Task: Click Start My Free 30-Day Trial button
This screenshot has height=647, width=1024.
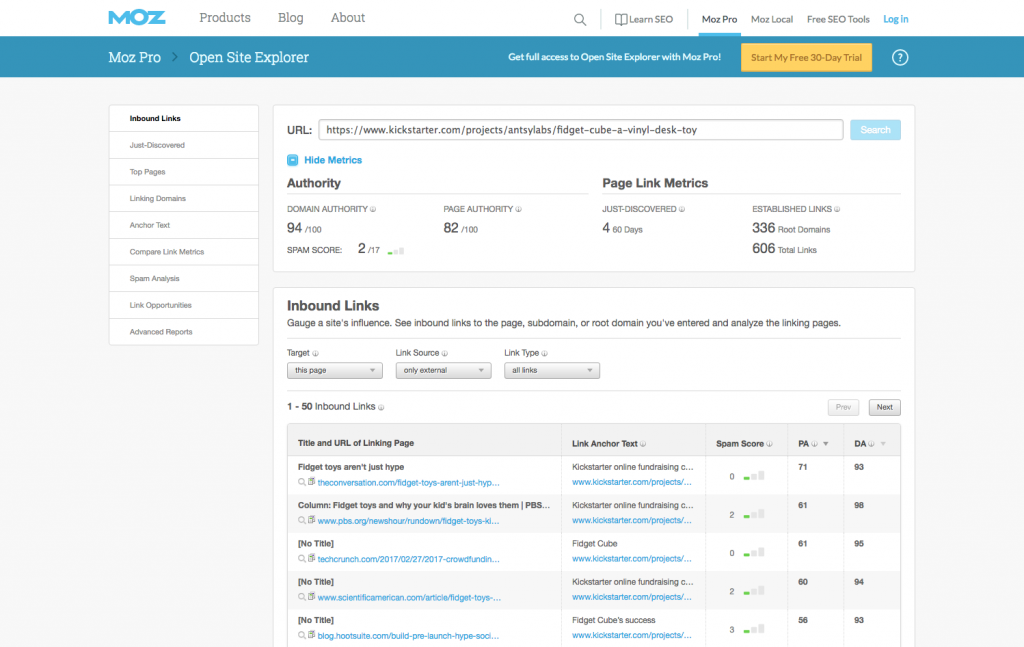Action: (806, 57)
